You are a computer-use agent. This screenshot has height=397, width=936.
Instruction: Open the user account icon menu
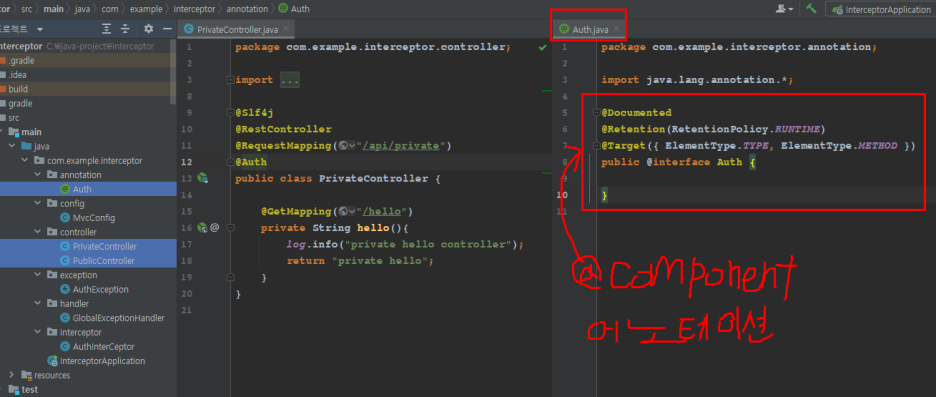pos(784,9)
